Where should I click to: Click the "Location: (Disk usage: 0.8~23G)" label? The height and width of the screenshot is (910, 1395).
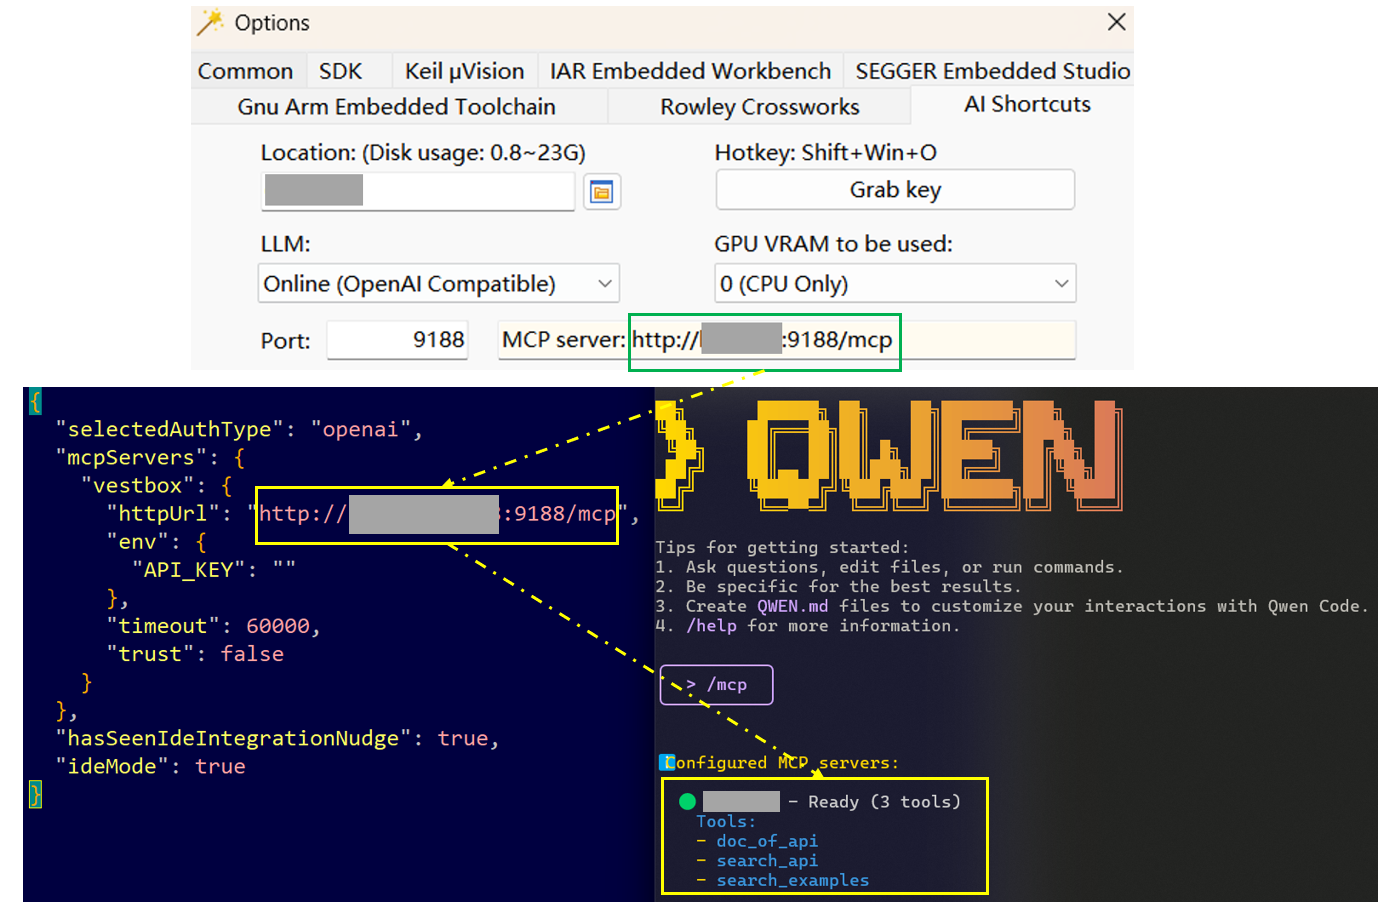[x=423, y=153]
